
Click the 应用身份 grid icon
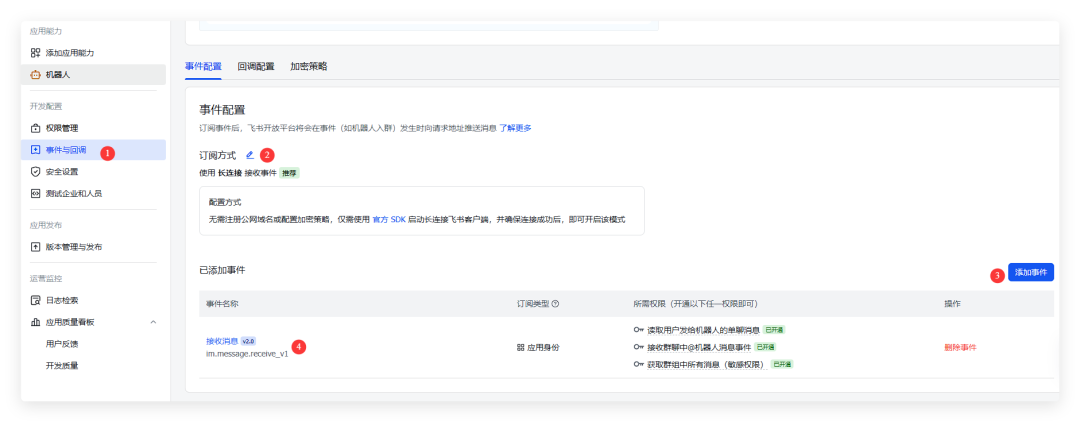(520, 347)
